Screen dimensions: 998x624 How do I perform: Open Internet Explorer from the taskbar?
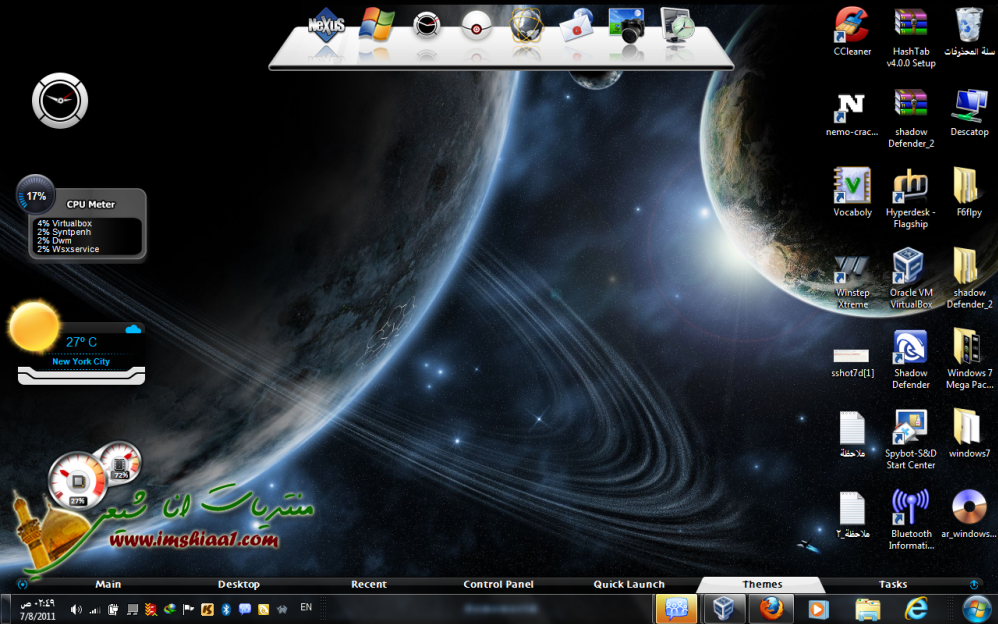tap(916, 609)
